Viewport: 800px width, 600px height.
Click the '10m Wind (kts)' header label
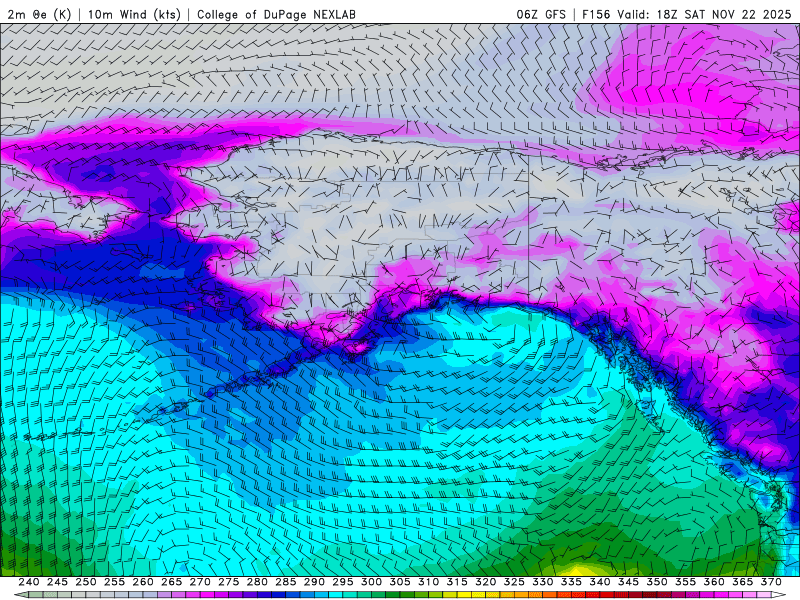tap(134, 14)
